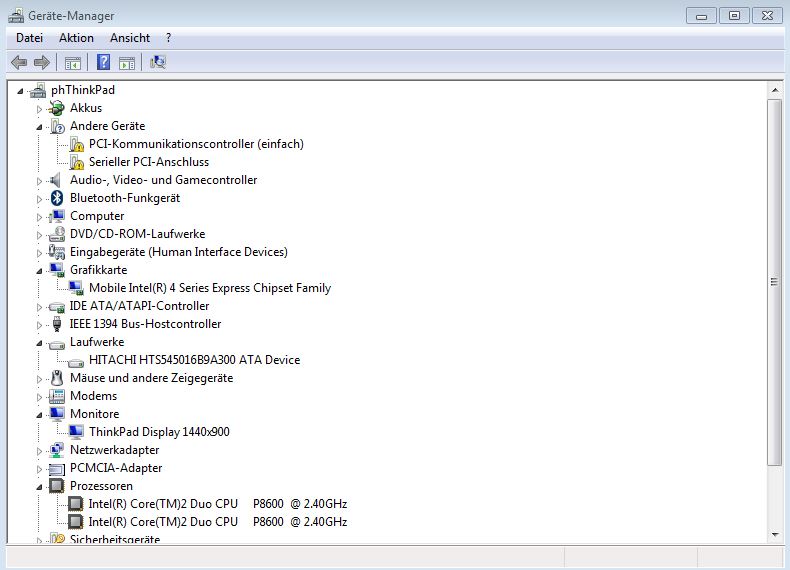Select HITACHI HTS545016B9A300 ATA Device
This screenshot has height=570, width=790.
click(194, 360)
